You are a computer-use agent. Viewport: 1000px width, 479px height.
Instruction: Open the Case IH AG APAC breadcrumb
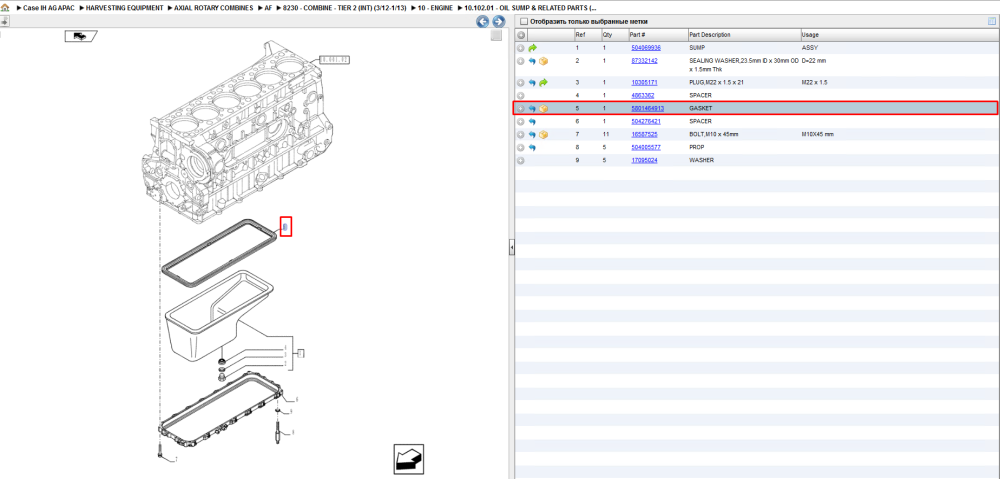click(48, 8)
